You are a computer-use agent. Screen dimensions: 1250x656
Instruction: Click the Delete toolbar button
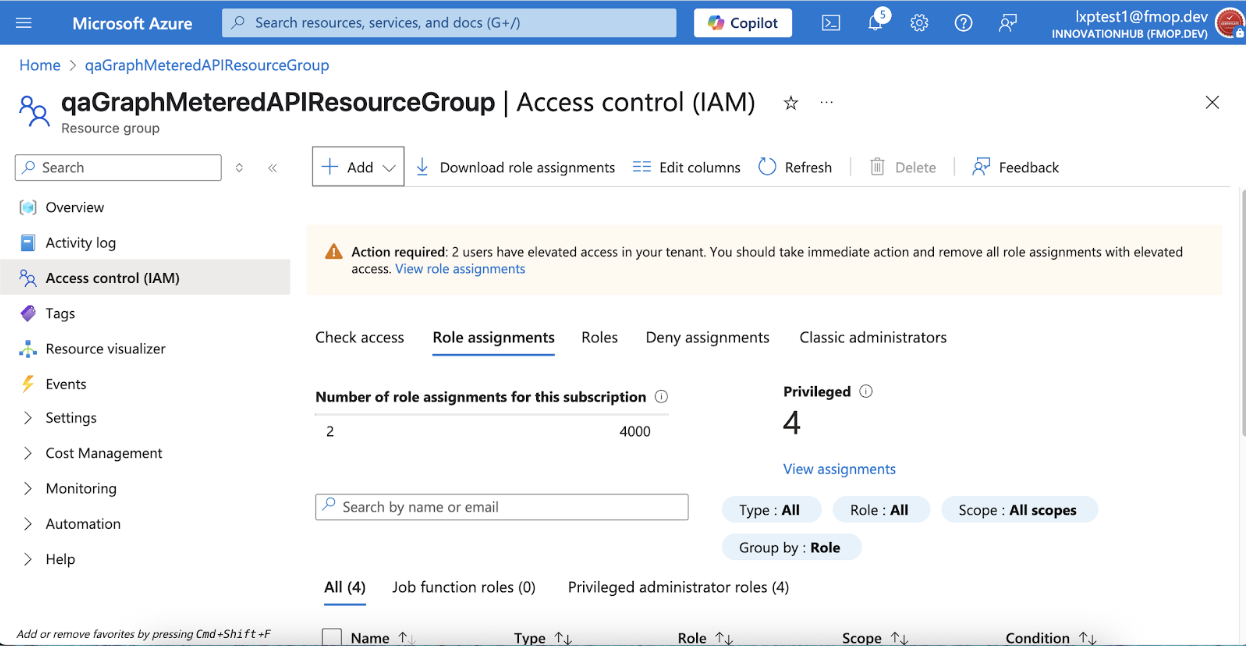[x=903, y=167]
